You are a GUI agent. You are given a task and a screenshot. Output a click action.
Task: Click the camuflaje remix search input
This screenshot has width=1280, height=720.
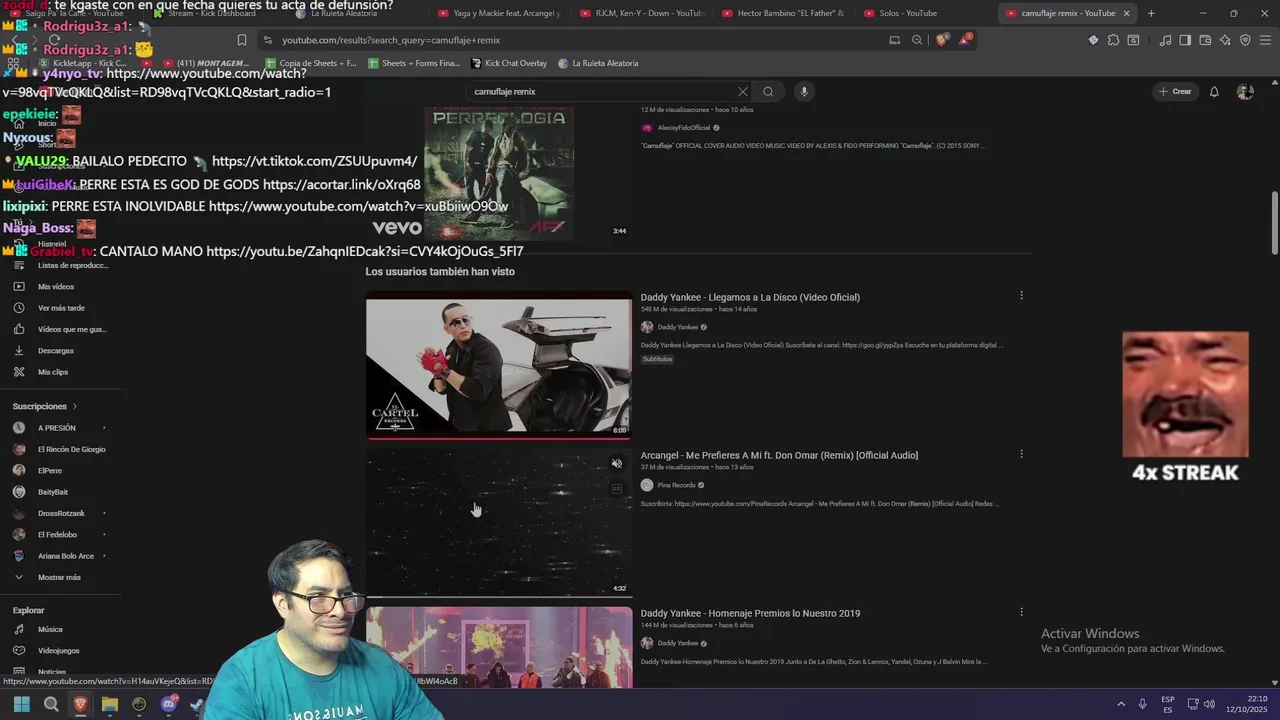point(600,91)
